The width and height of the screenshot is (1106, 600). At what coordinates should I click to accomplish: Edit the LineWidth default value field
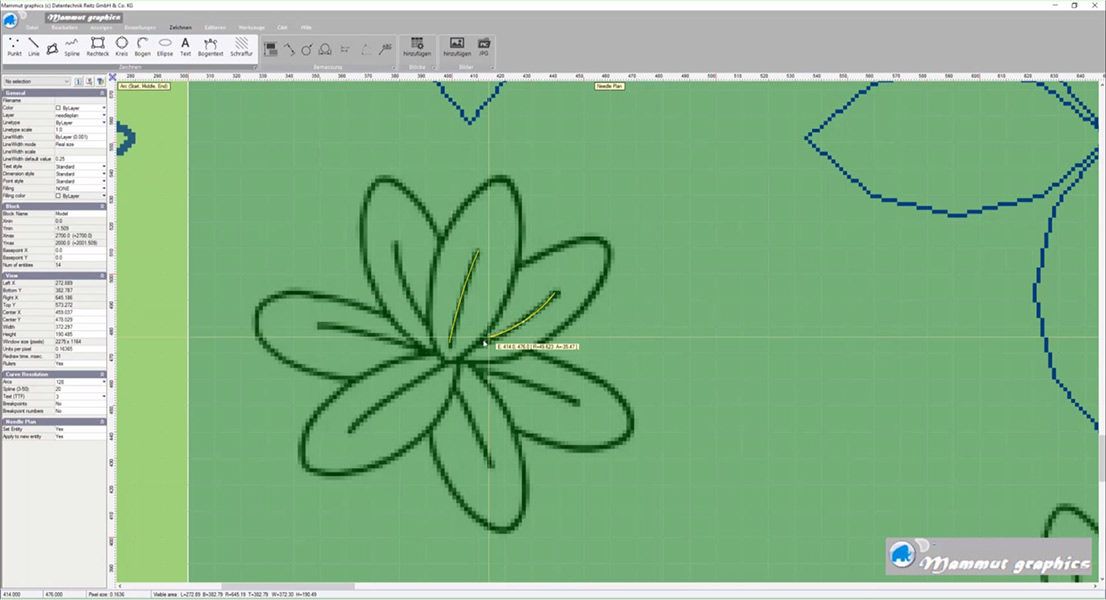click(x=80, y=159)
